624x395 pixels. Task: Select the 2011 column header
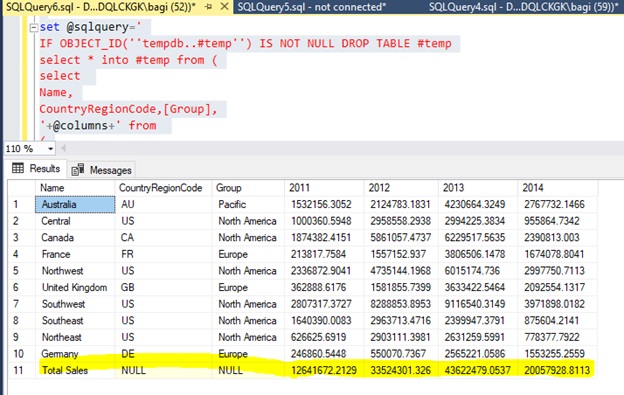pyautogui.click(x=324, y=188)
